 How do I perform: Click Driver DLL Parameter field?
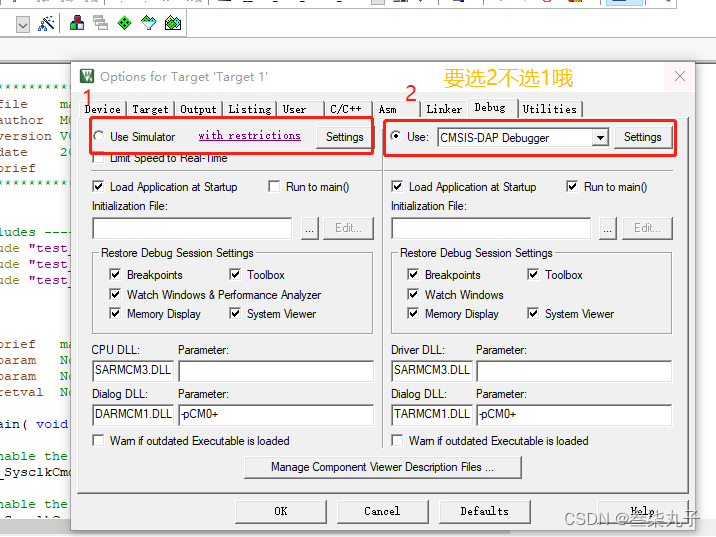(574, 370)
